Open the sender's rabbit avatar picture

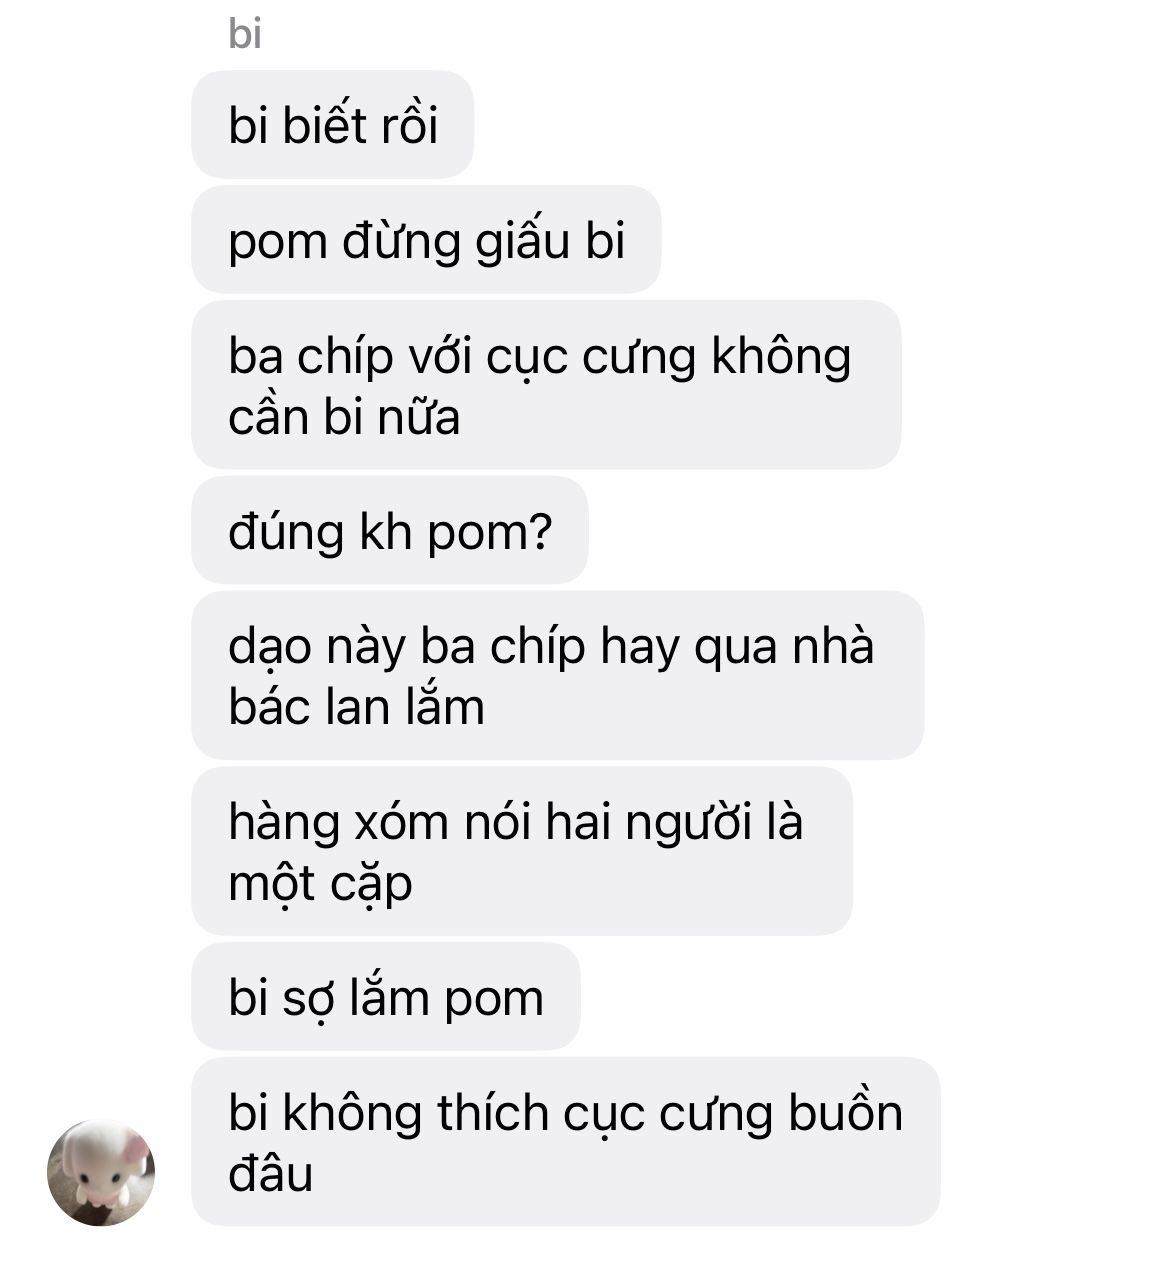pos(101,1173)
